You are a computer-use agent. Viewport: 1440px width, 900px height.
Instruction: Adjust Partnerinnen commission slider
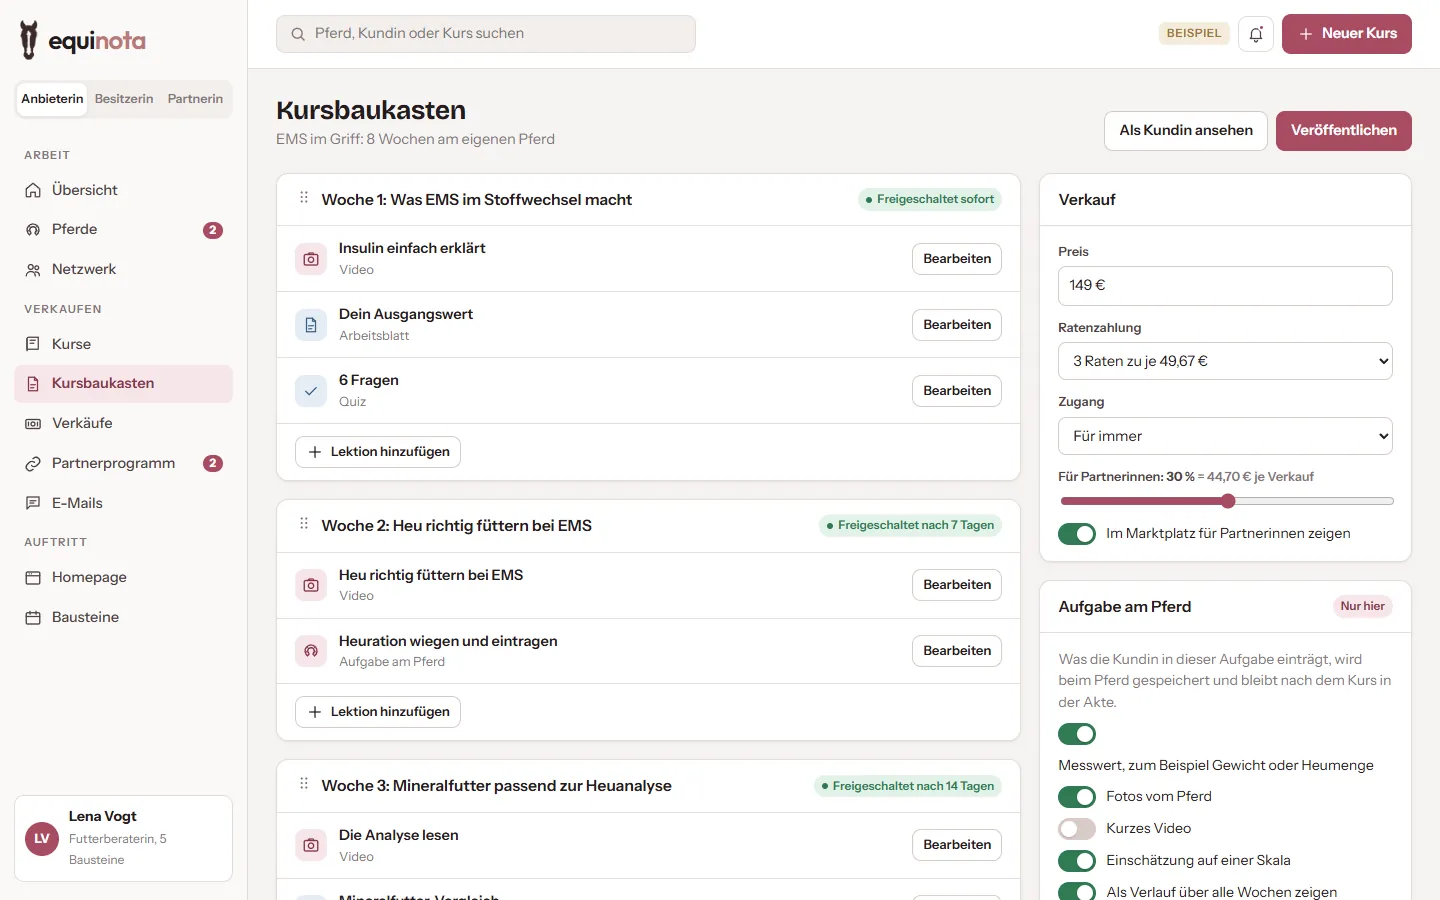click(1227, 501)
